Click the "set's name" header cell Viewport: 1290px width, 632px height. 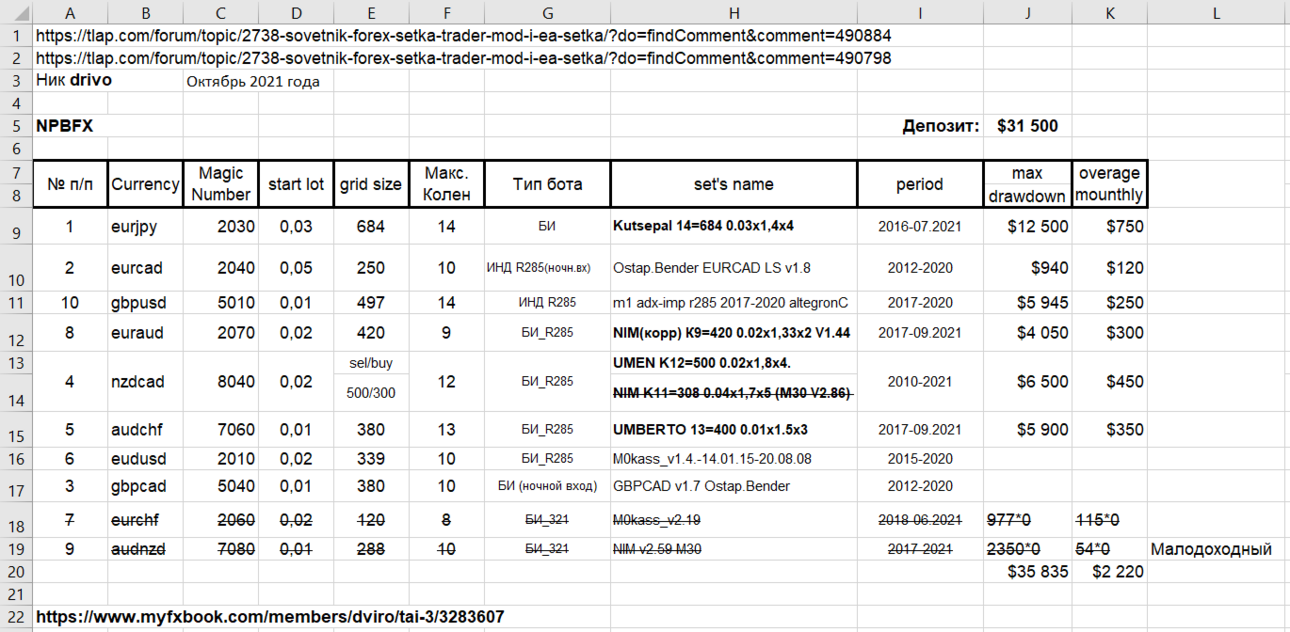click(x=733, y=183)
